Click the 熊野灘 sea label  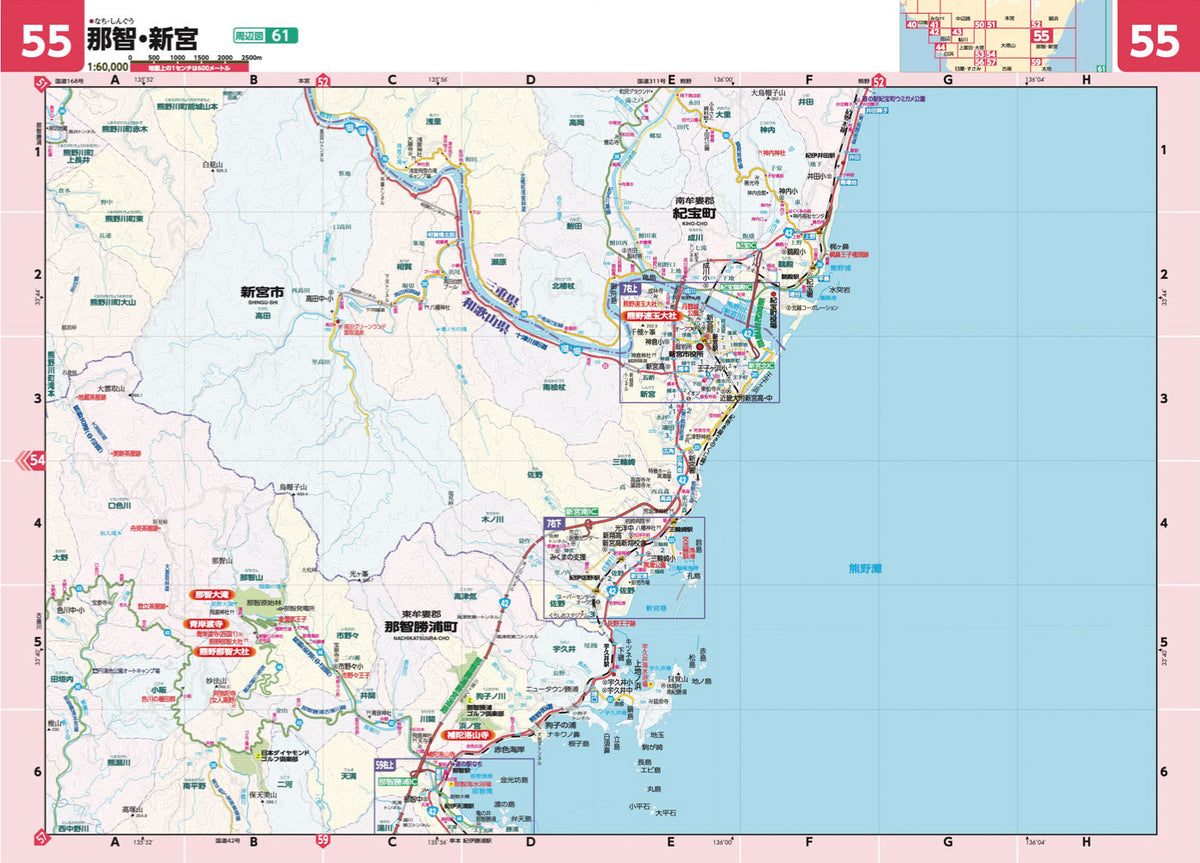(865, 569)
